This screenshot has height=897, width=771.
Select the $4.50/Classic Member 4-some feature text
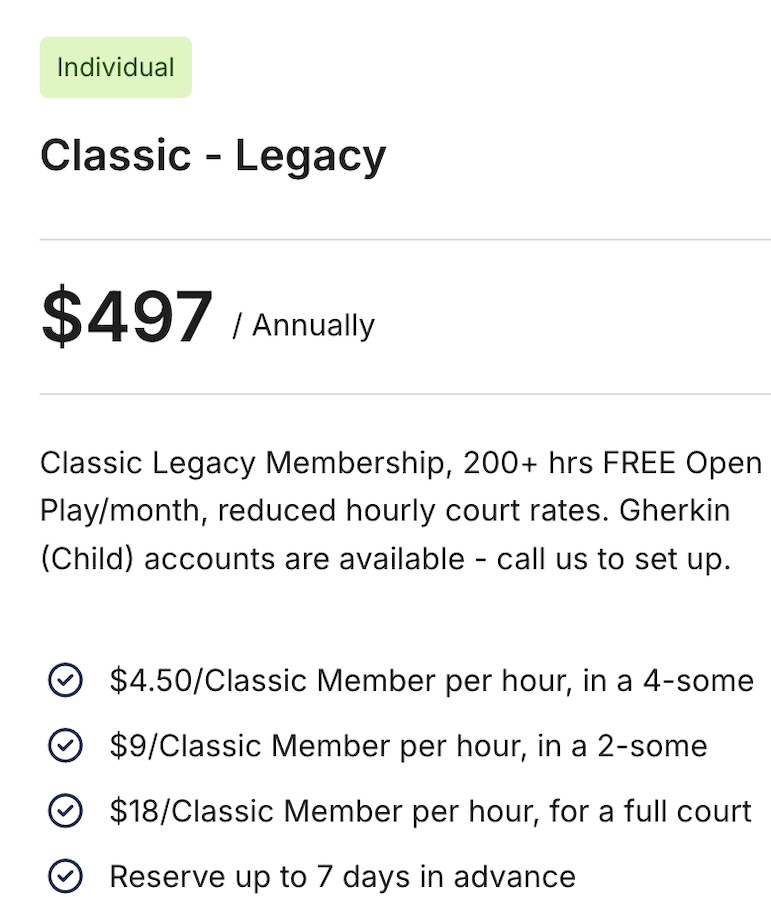(431, 680)
